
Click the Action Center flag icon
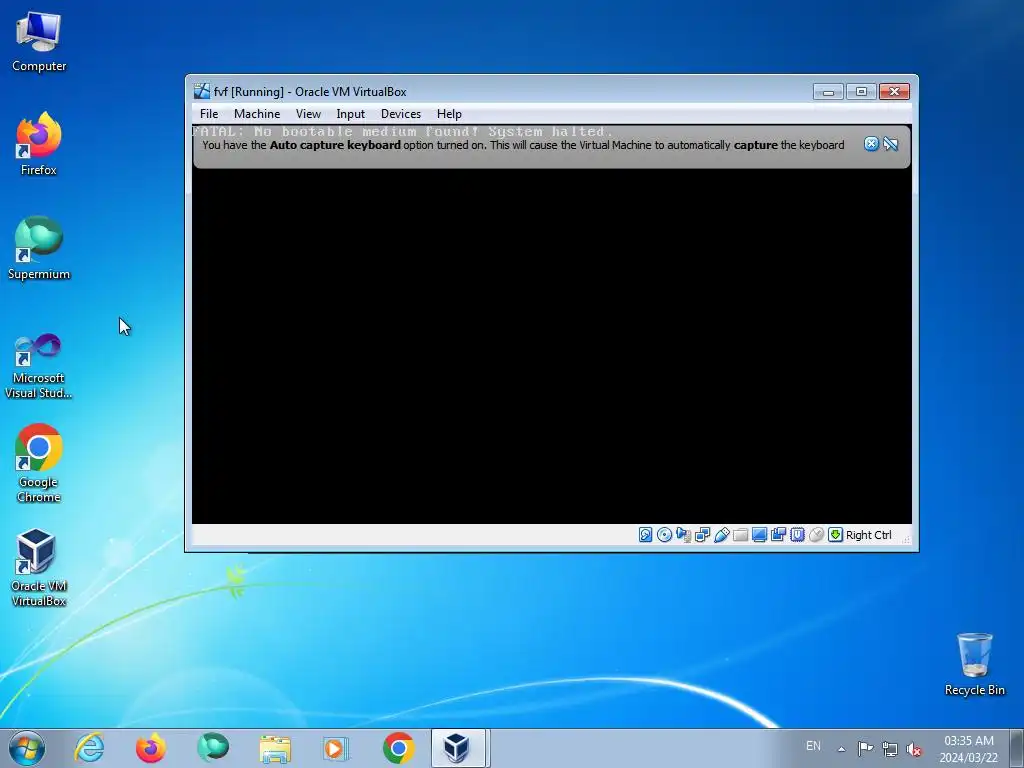click(x=865, y=748)
